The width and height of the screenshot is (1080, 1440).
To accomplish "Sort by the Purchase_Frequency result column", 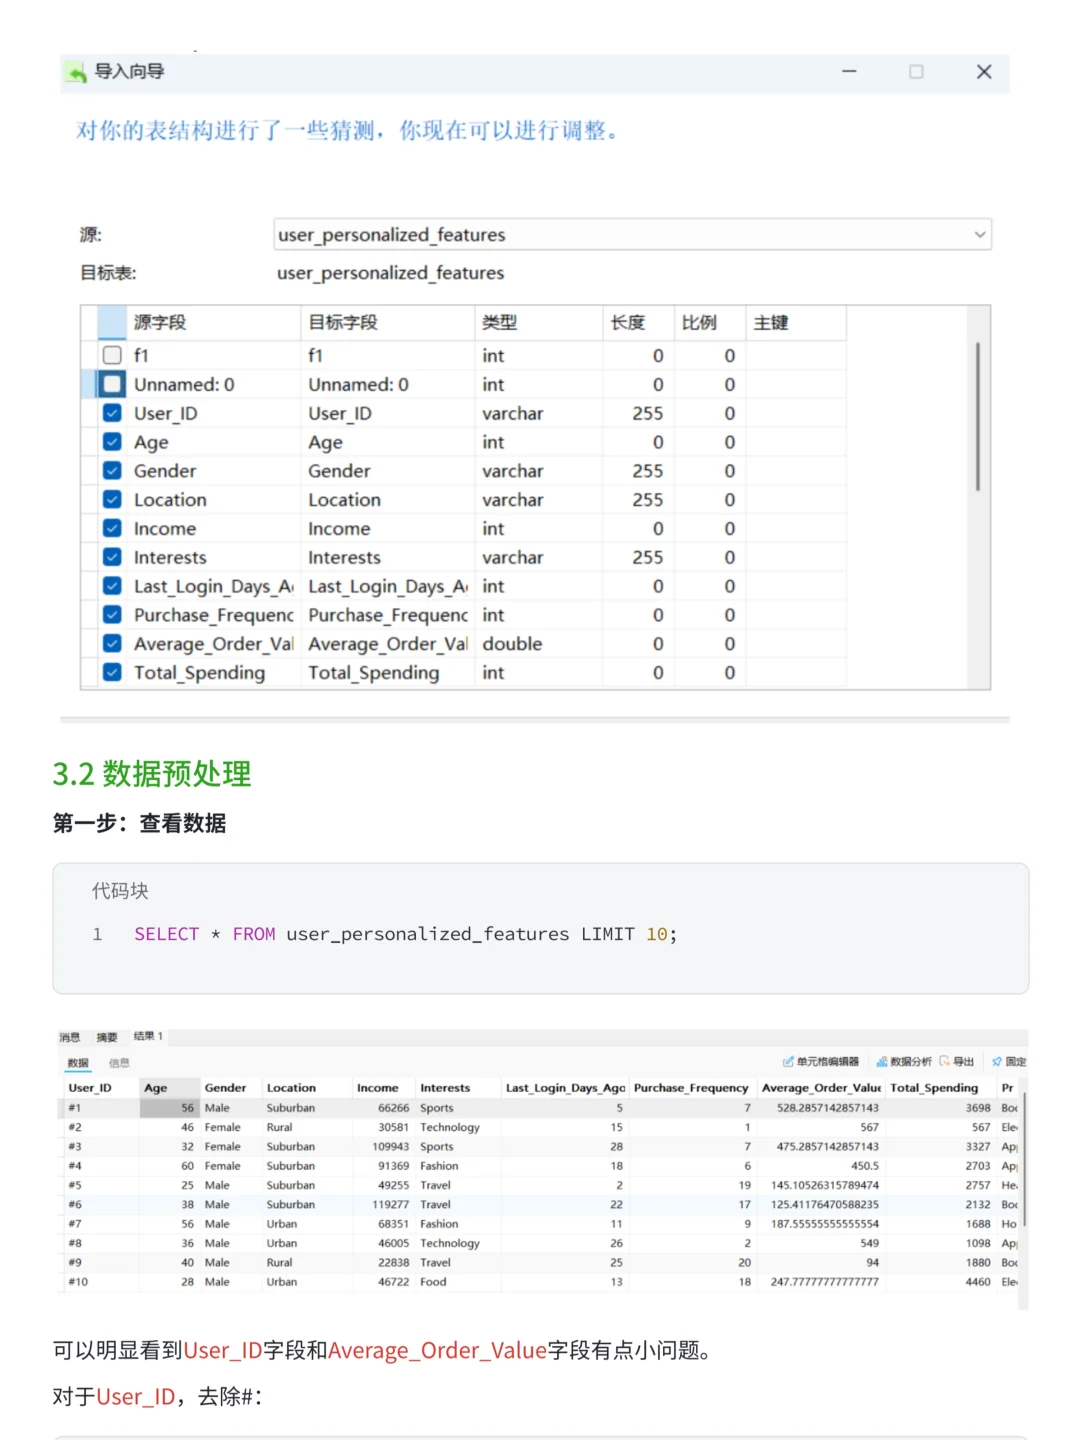I will 691,1088.
